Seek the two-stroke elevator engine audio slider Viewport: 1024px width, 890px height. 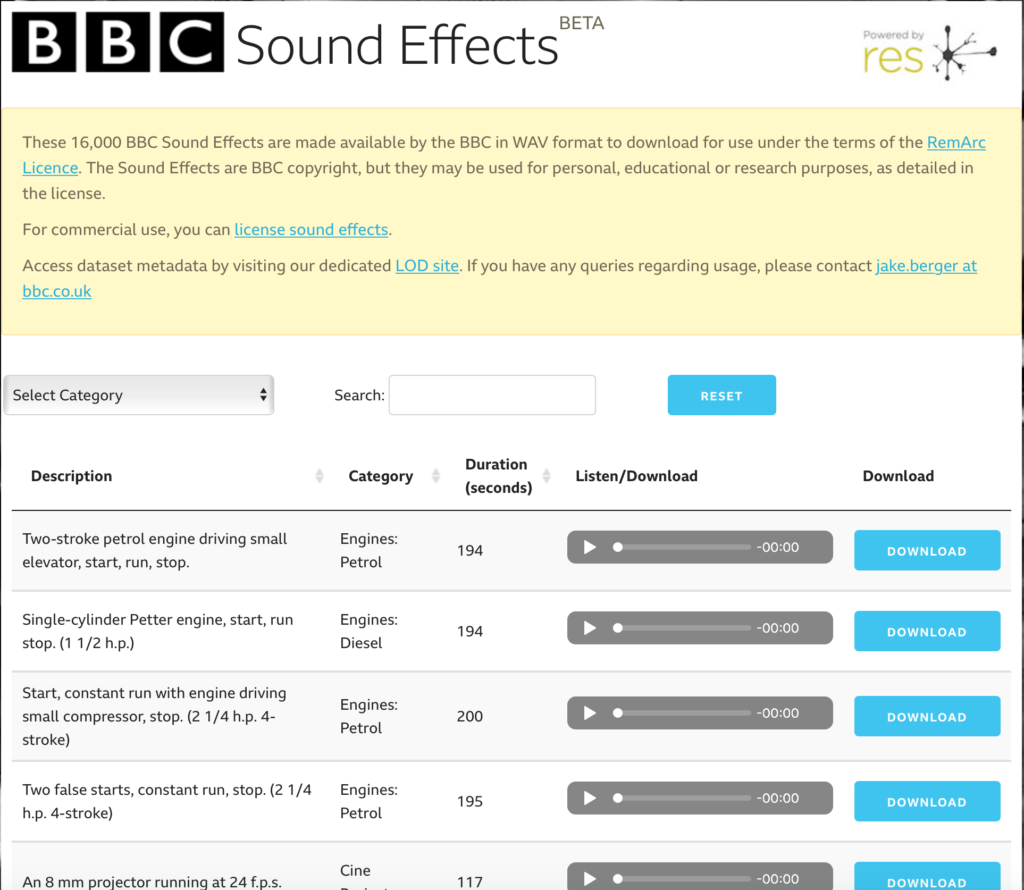(x=682, y=547)
